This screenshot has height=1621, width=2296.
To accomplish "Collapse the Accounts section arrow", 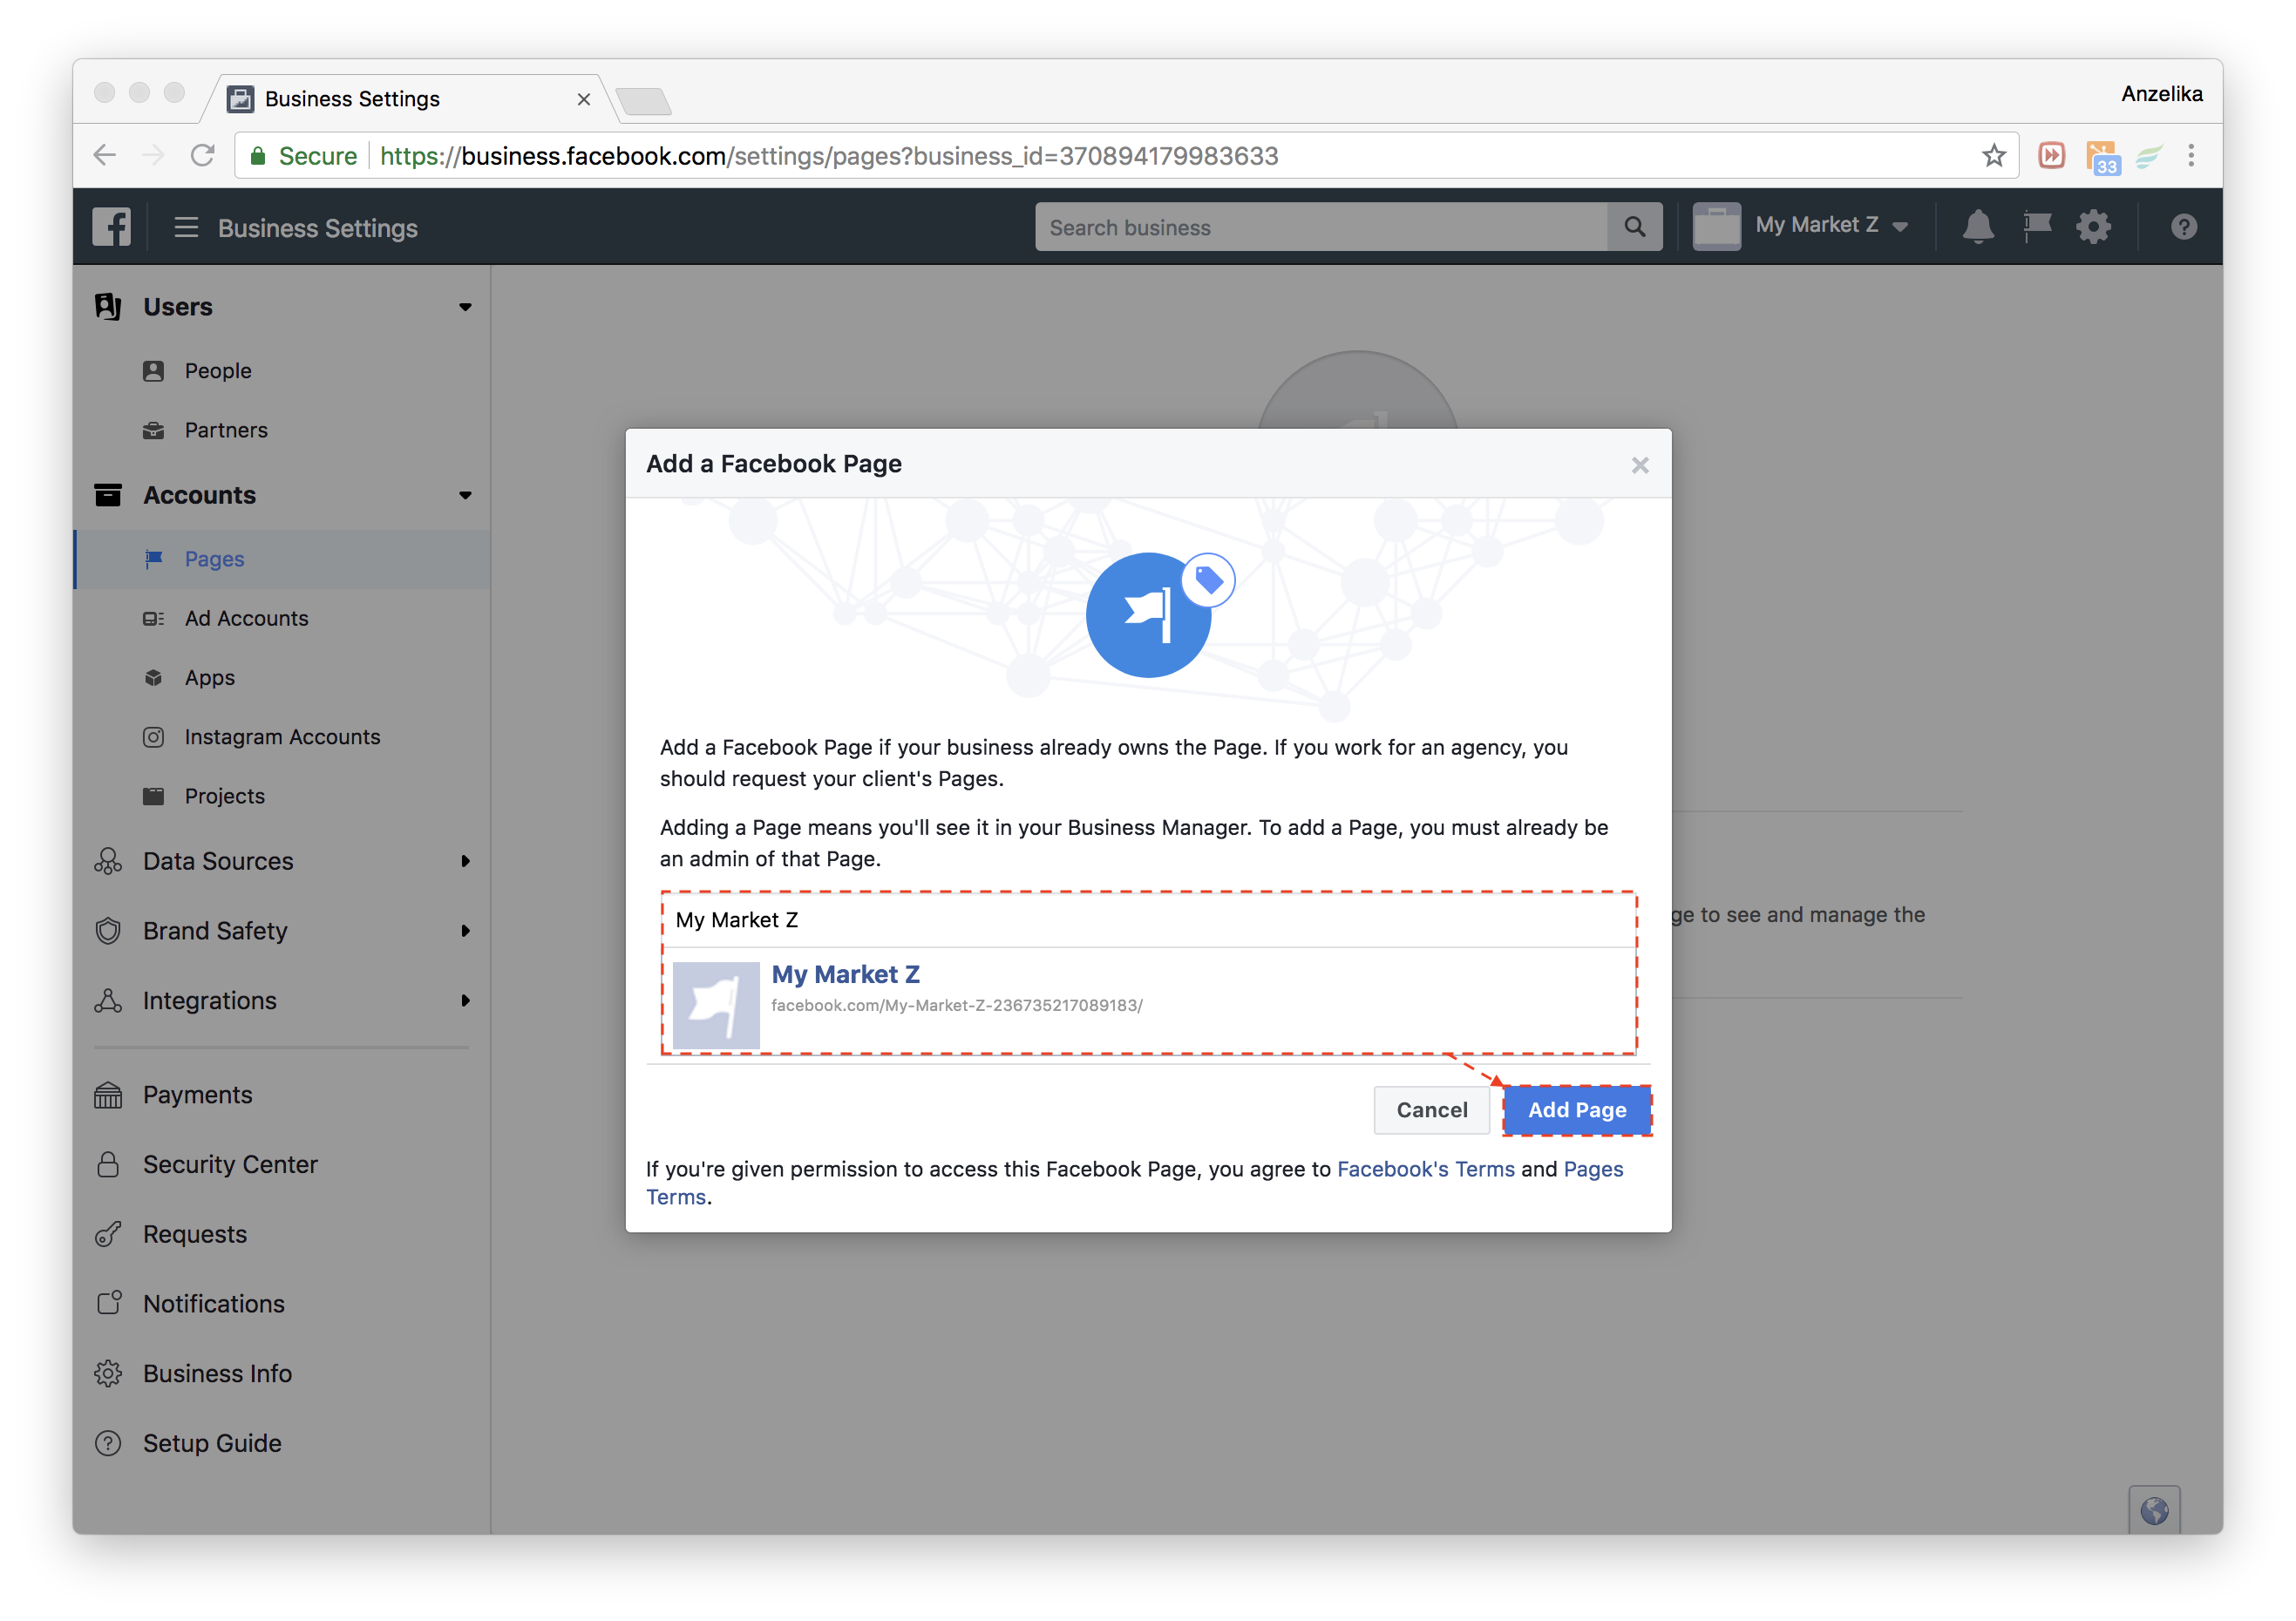I will [465, 495].
